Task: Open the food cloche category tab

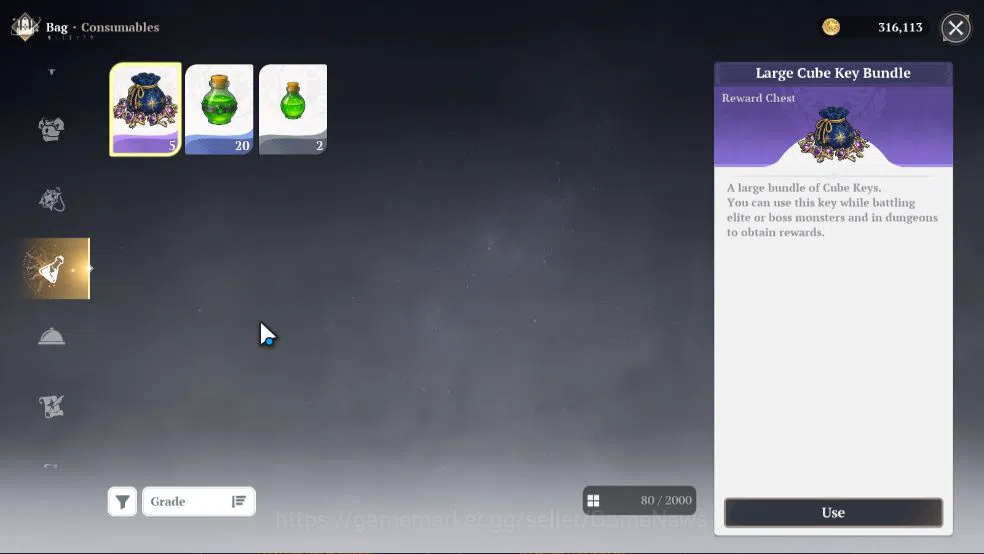Action: pos(51,337)
